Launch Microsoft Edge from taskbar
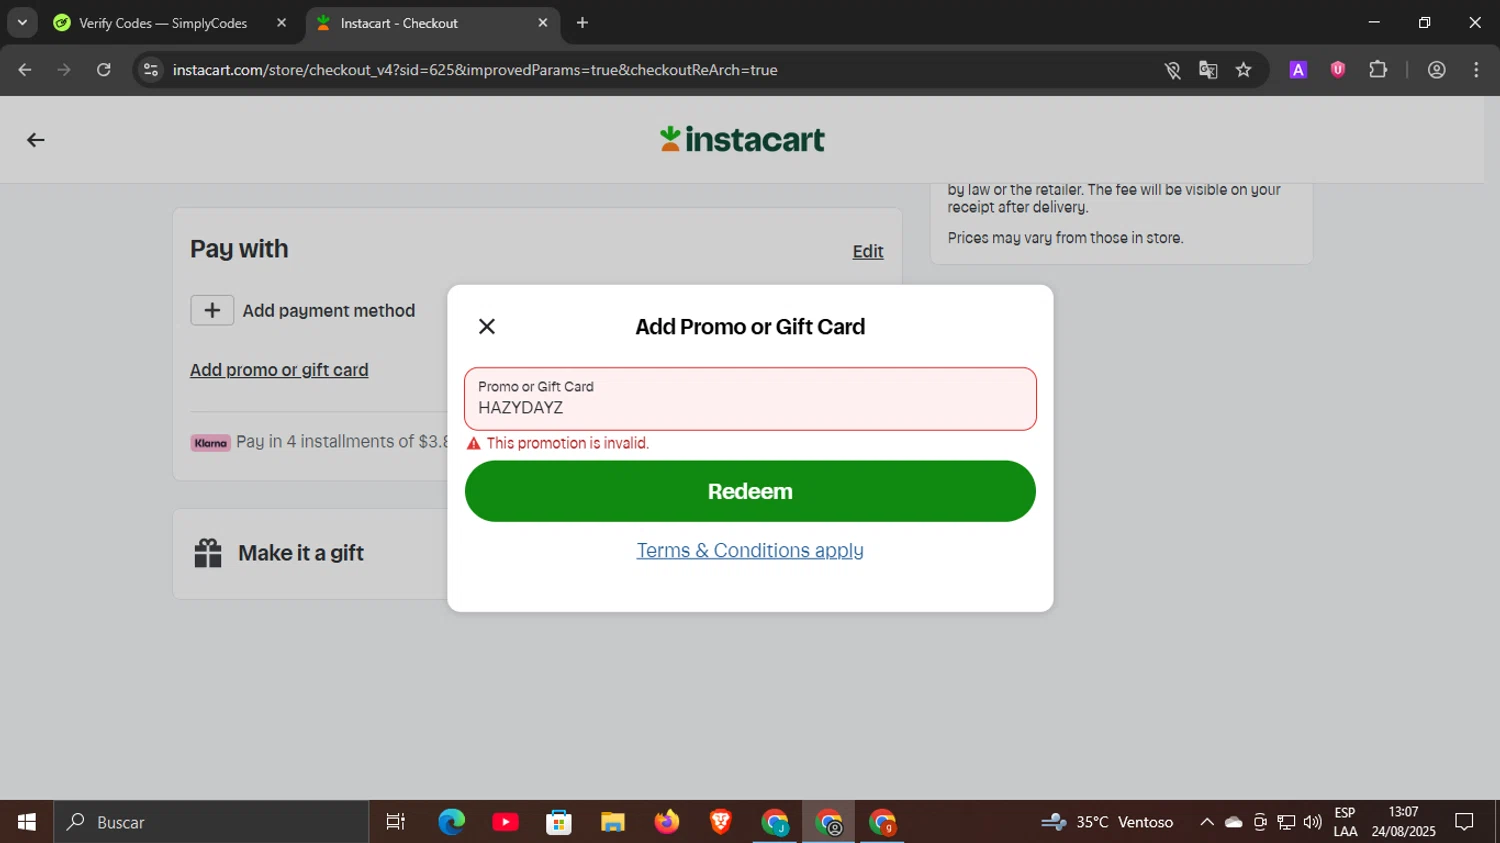 point(451,822)
